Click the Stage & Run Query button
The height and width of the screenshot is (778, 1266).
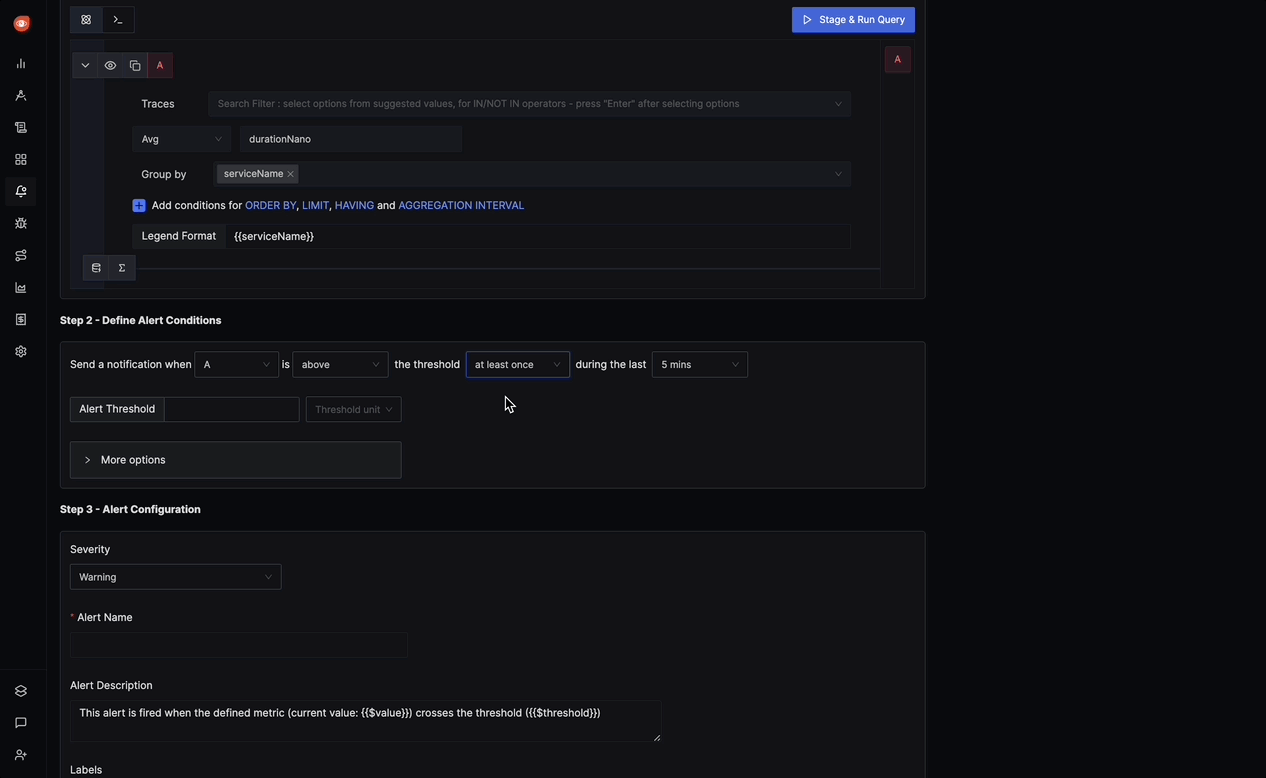click(x=852, y=19)
